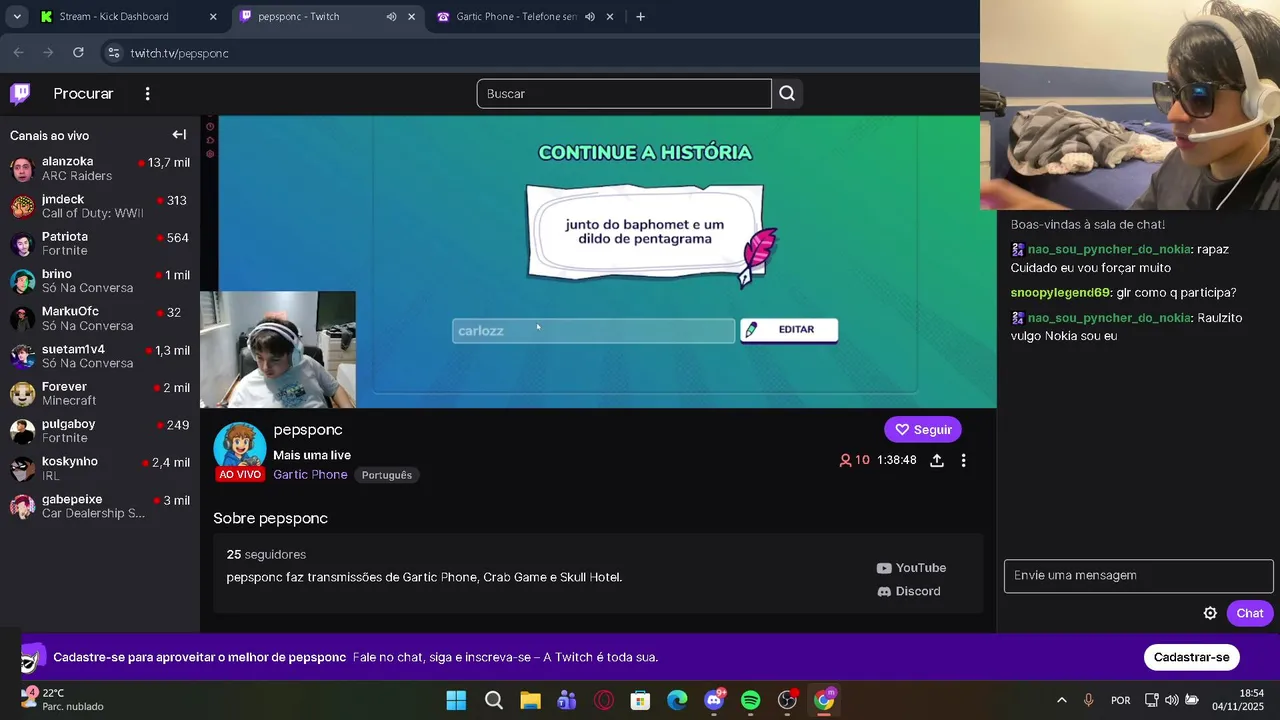Click the search magnifier button
Screen dimensions: 1280x720
(787, 94)
